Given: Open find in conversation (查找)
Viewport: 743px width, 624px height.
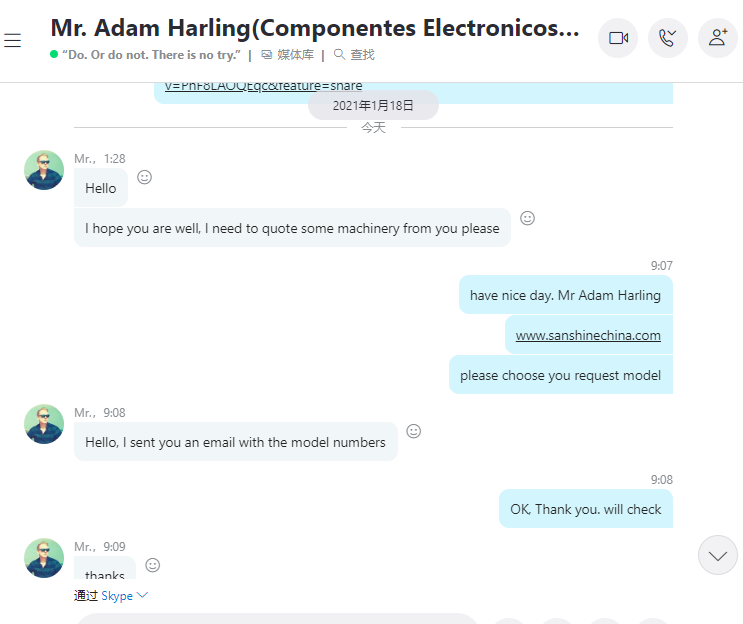Looking at the screenshot, I should (x=354, y=55).
